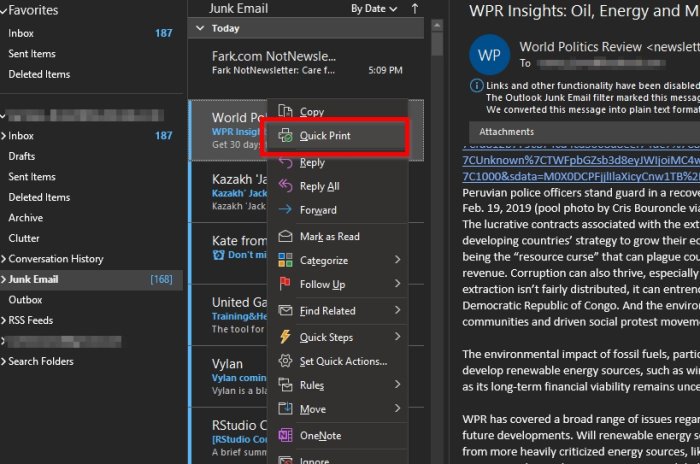700x464 pixels.
Task: Click the Quick Print printer icon
Action: click(285, 135)
